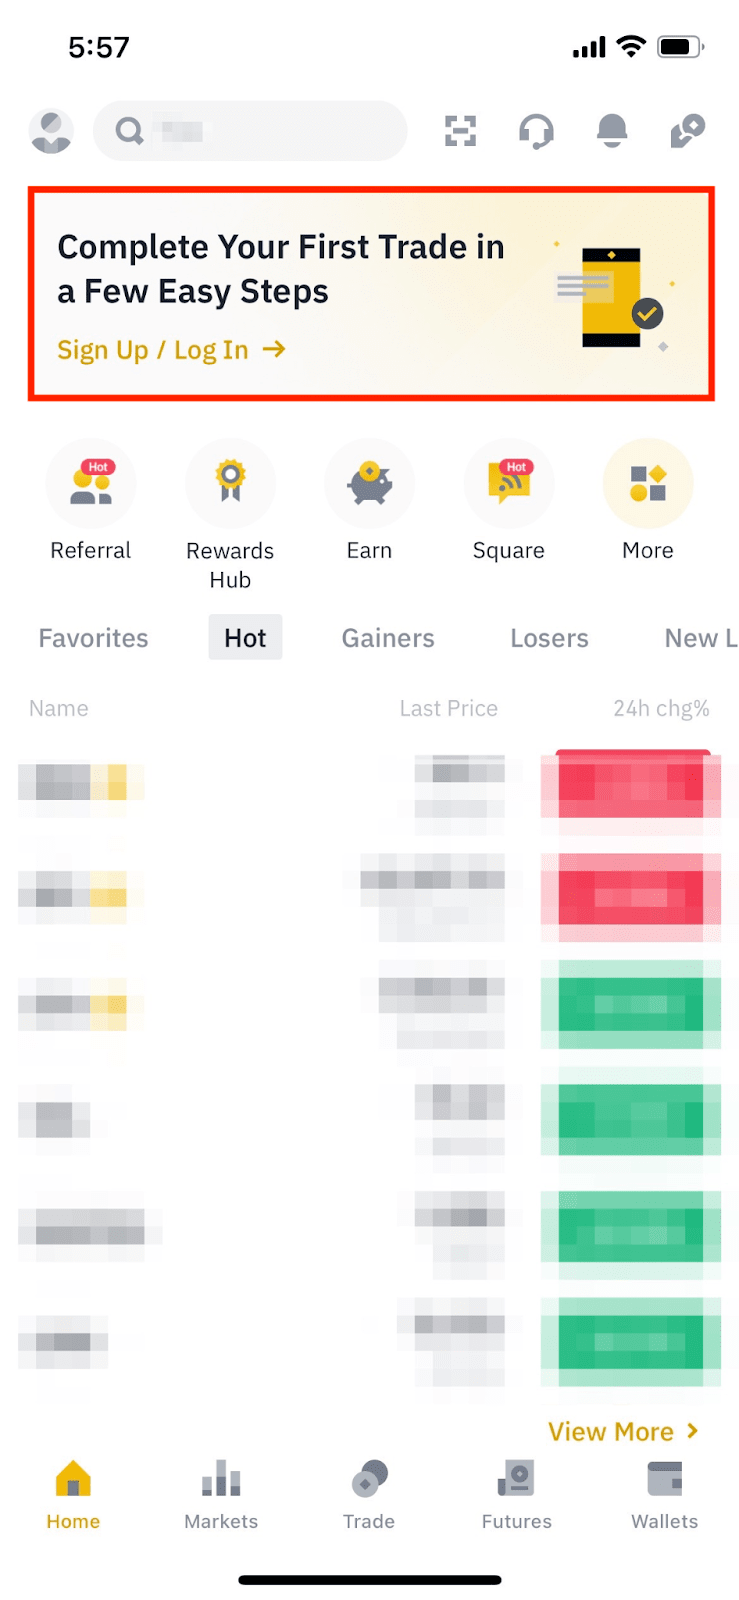Open the QR code scanner icon
739x1600 pixels.
pyautogui.click(x=460, y=131)
